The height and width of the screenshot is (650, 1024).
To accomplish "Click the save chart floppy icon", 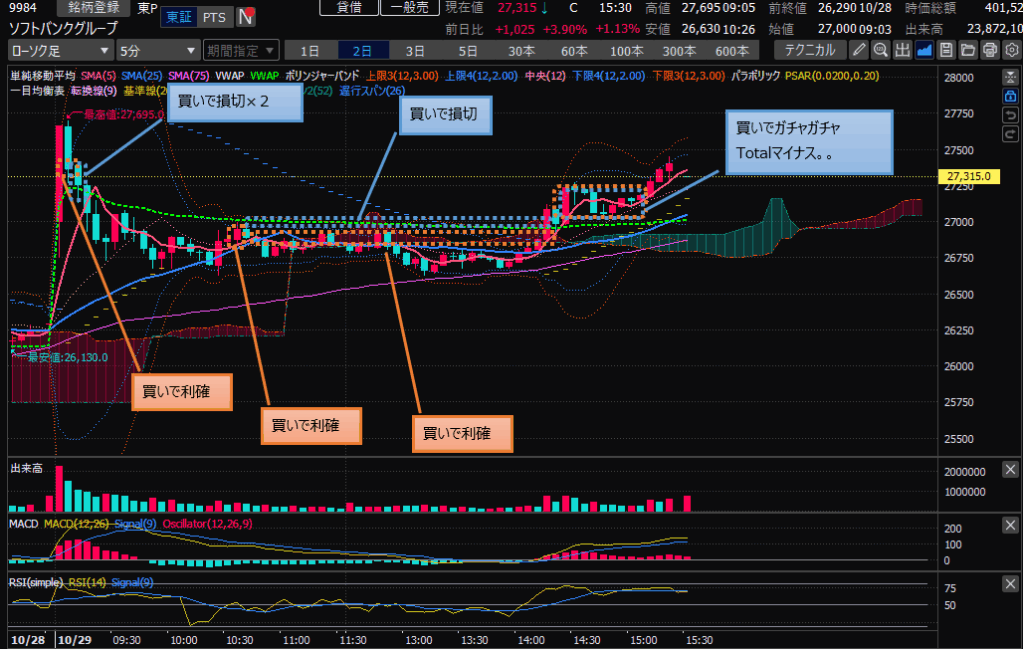I will point(946,49).
